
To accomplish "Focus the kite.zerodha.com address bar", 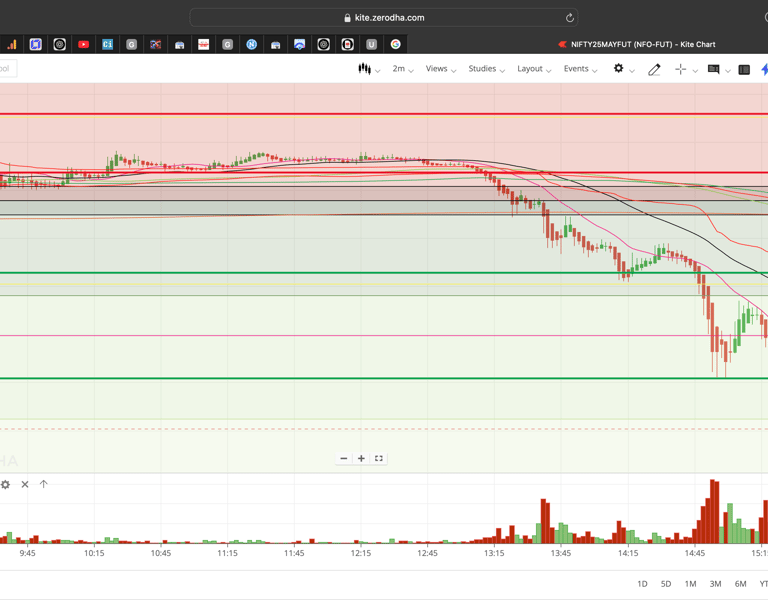I will tap(384, 18).
